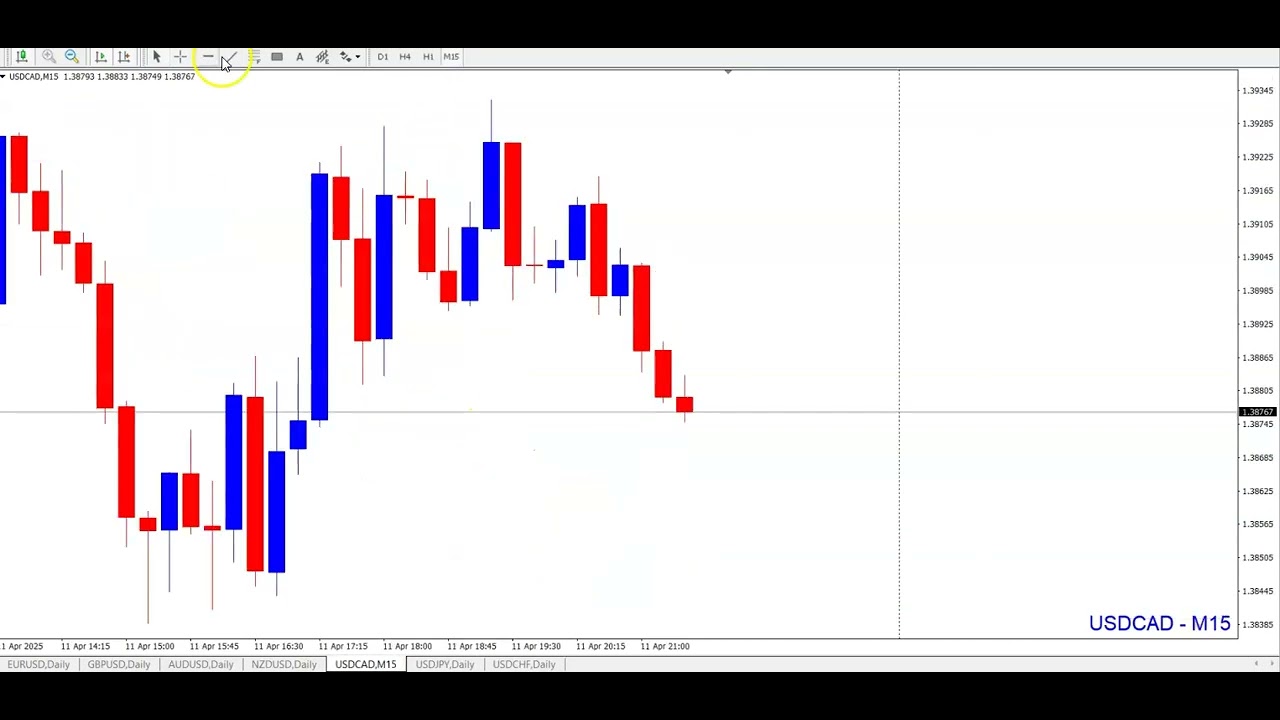Switch timeframe to H4
This screenshot has height=720, width=1280.
[x=405, y=57]
